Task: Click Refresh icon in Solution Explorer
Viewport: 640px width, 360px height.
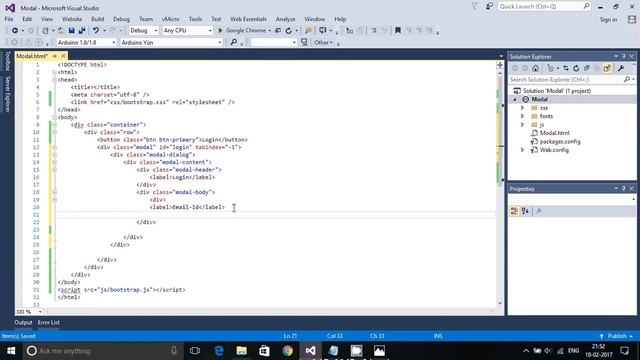Action: 576,68
